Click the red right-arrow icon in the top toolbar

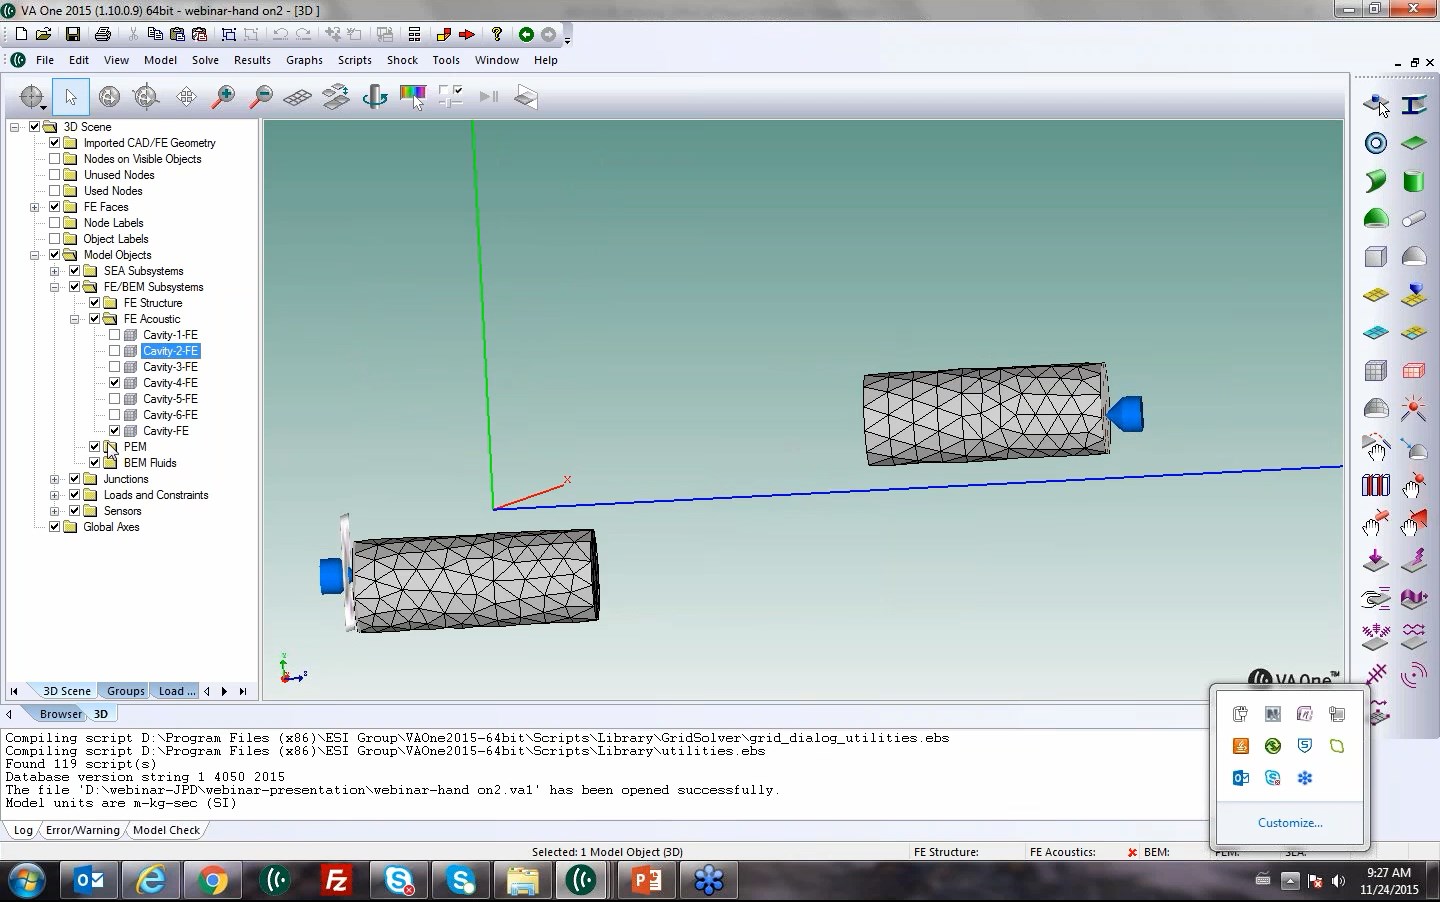(x=467, y=34)
